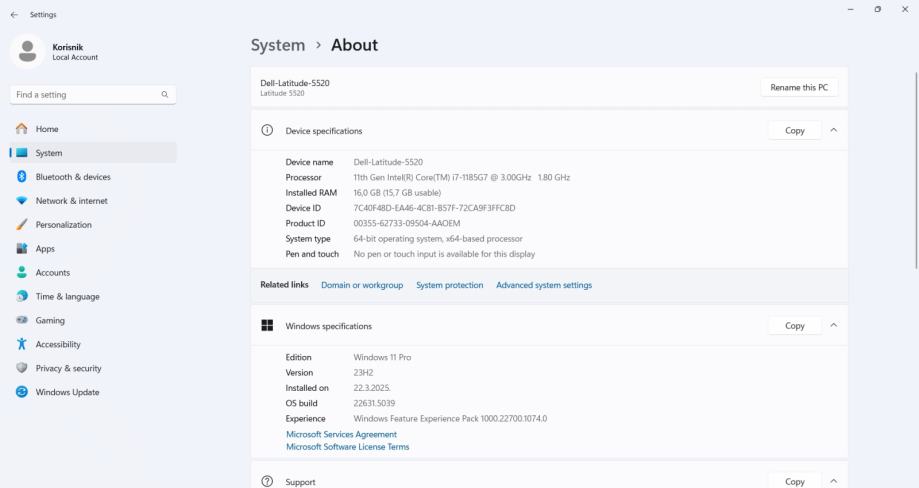Copy the Device specifications
The width and height of the screenshot is (919, 488).
pyautogui.click(x=794, y=131)
